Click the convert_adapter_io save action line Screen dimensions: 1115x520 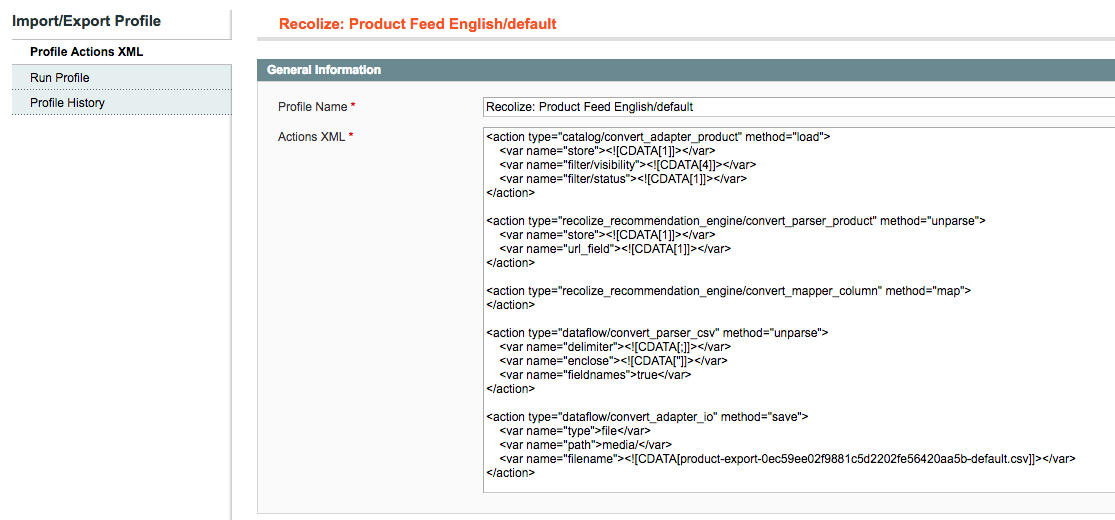pos(647,416)
